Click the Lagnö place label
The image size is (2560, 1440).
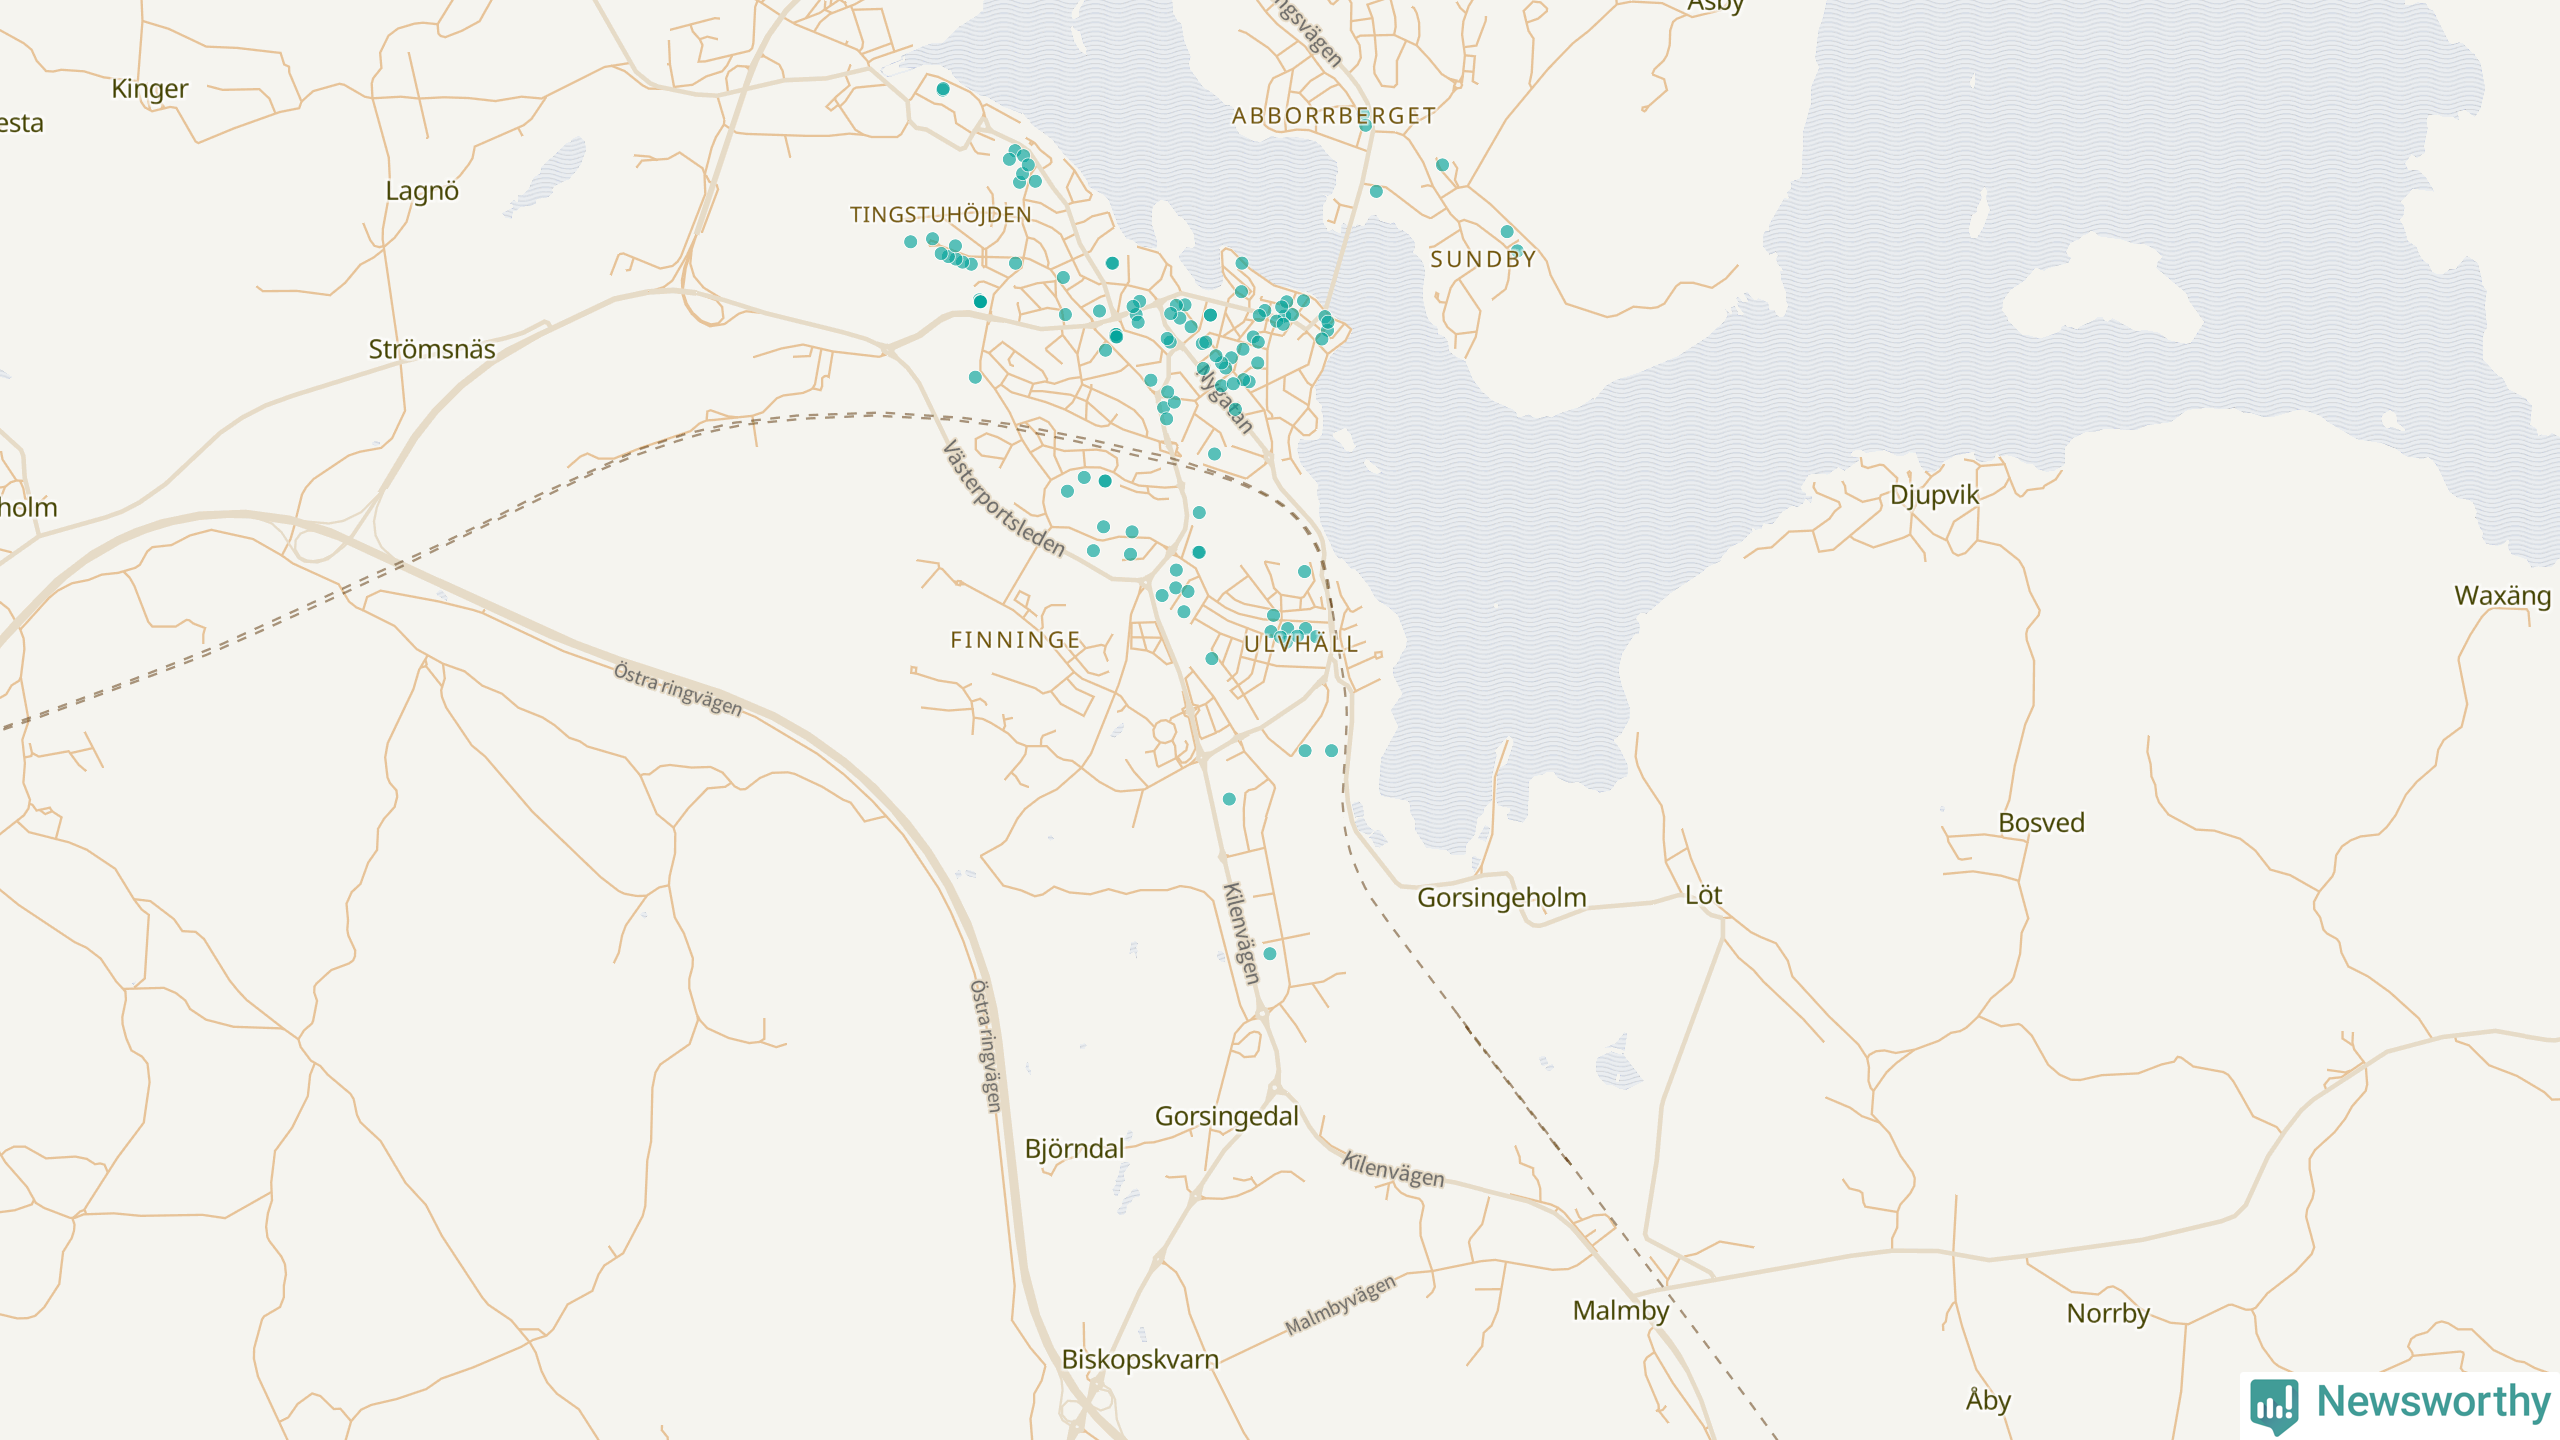pyautogui.click(x=422, y=191)
